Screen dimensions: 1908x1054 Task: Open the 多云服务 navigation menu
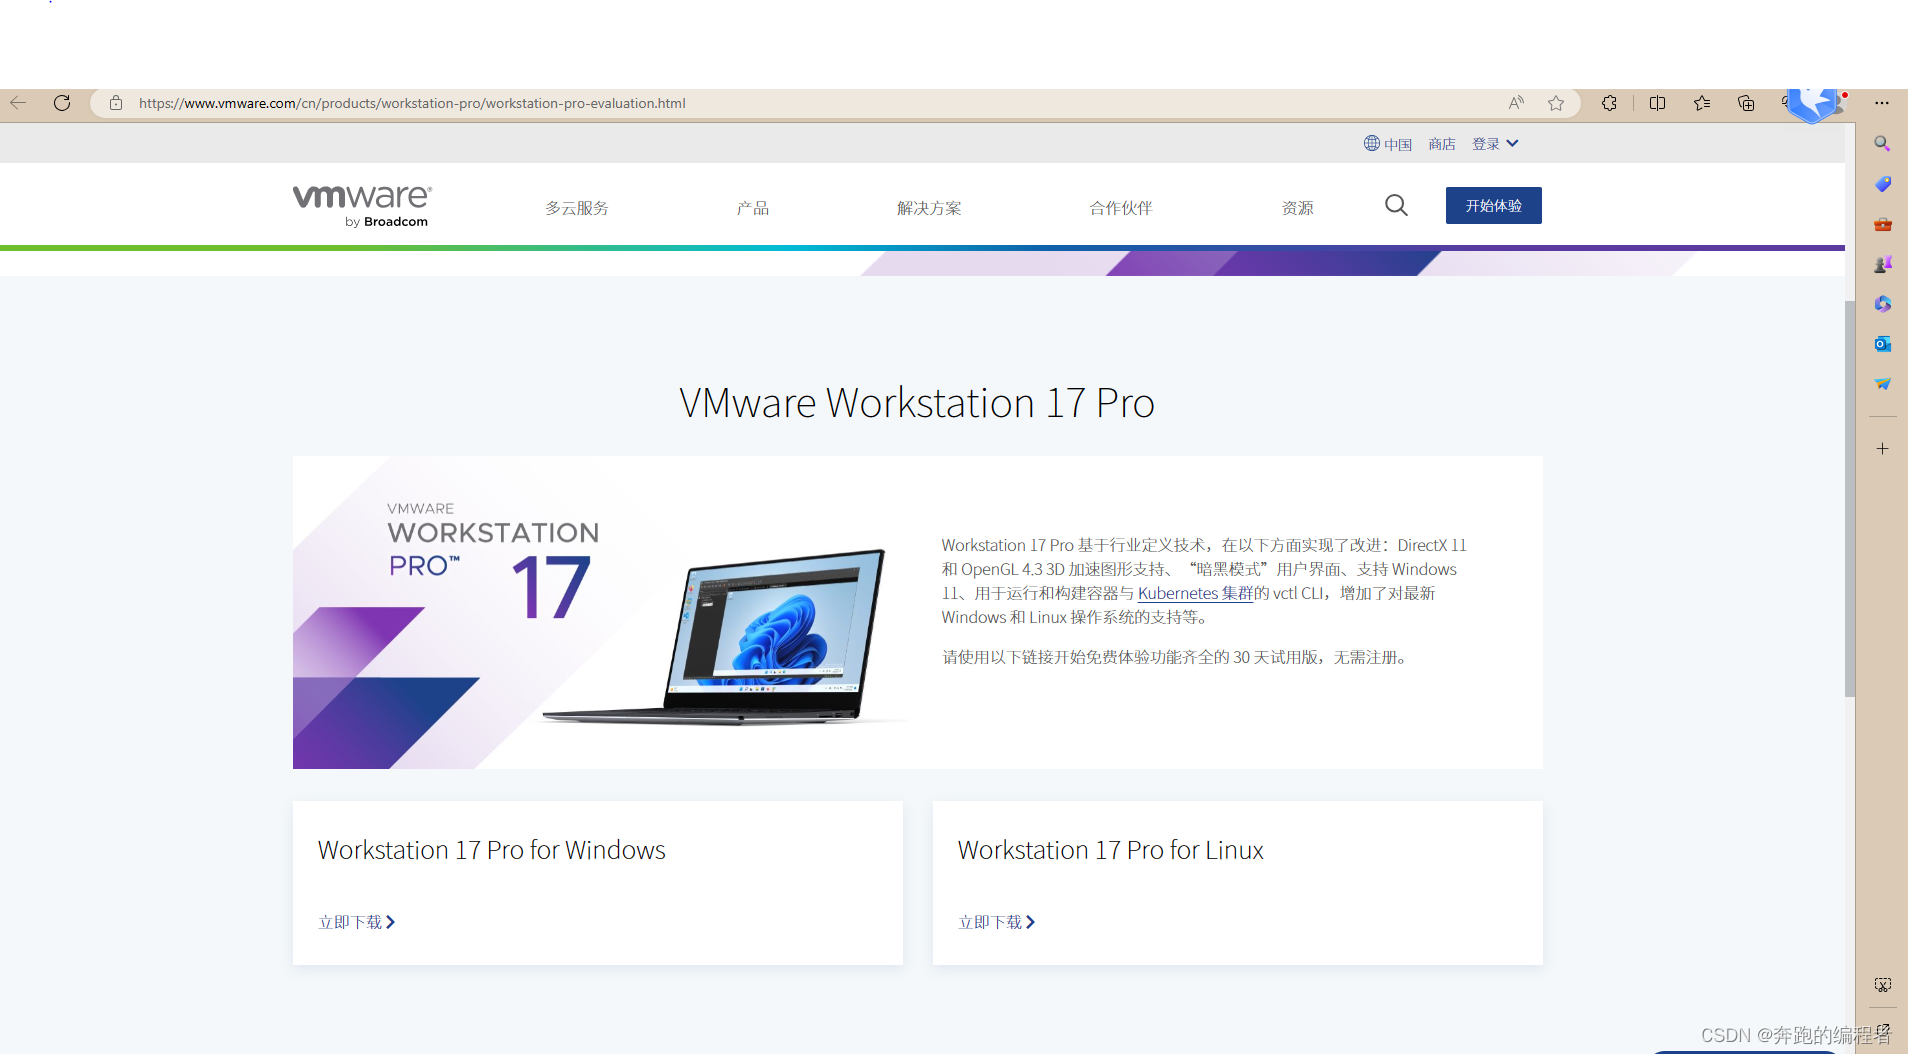tap(577, 208)
